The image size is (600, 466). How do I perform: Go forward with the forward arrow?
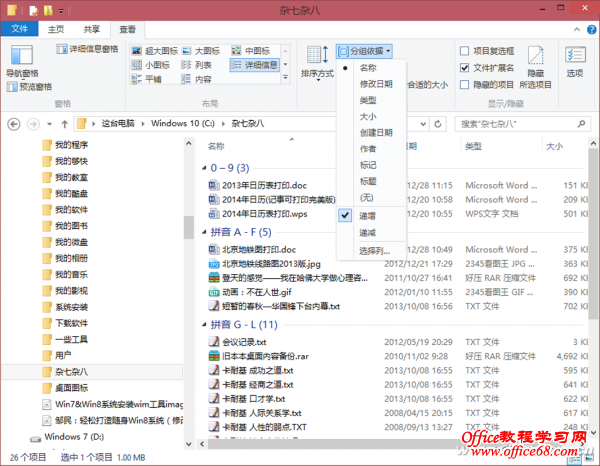tap(33, 124)
